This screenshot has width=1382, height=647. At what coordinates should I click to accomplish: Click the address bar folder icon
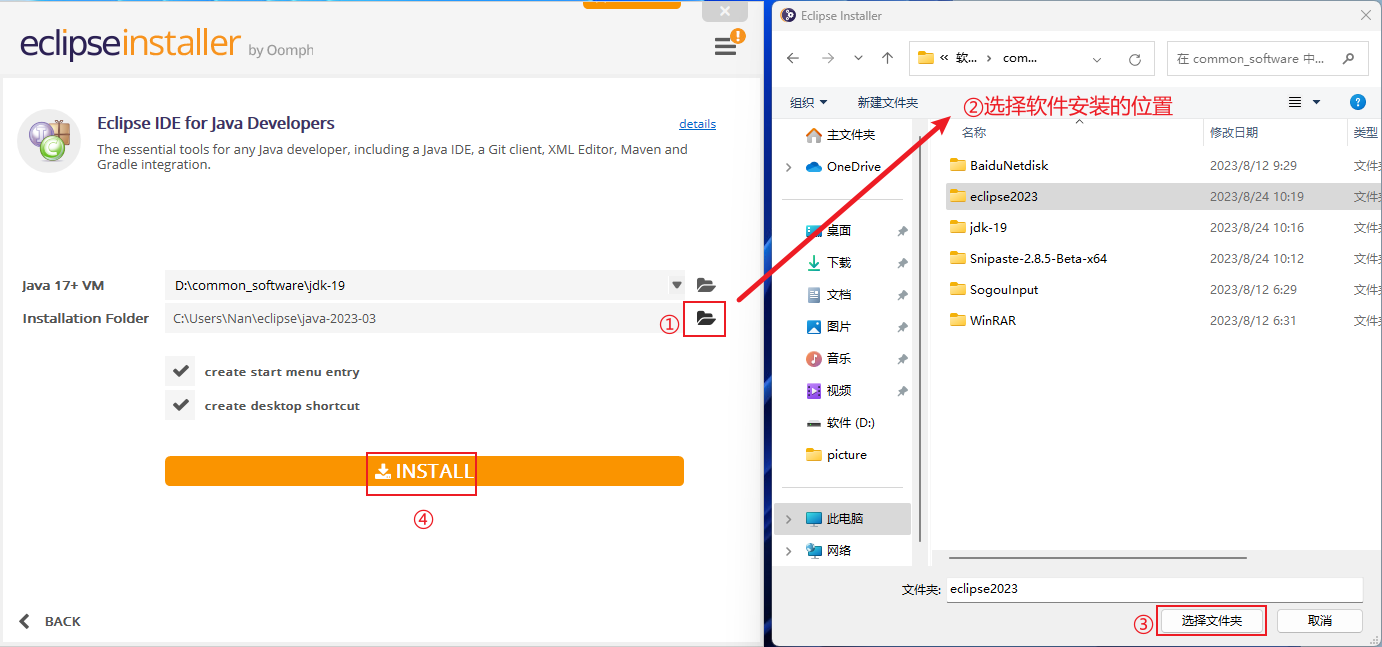pos(925,58)
